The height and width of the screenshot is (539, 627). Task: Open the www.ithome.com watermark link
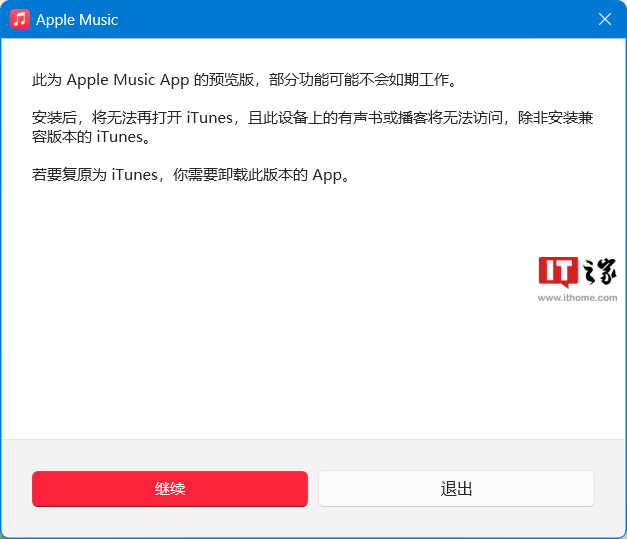tap(577, 297)
